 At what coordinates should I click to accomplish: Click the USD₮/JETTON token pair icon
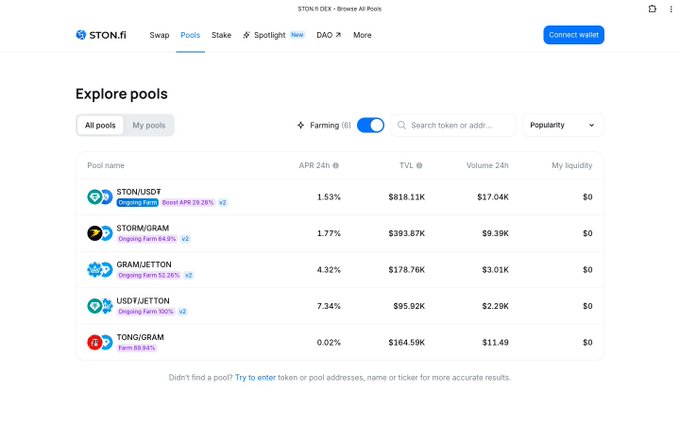tap(100, 306)
